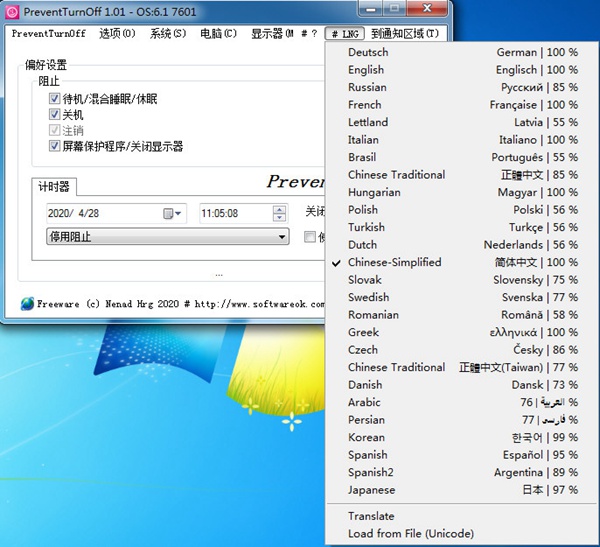The image size is (600, 547).
Task: Click the pink PreventTurnOff title bar icon
Action: pyautogui.click(x=13, y=12)
